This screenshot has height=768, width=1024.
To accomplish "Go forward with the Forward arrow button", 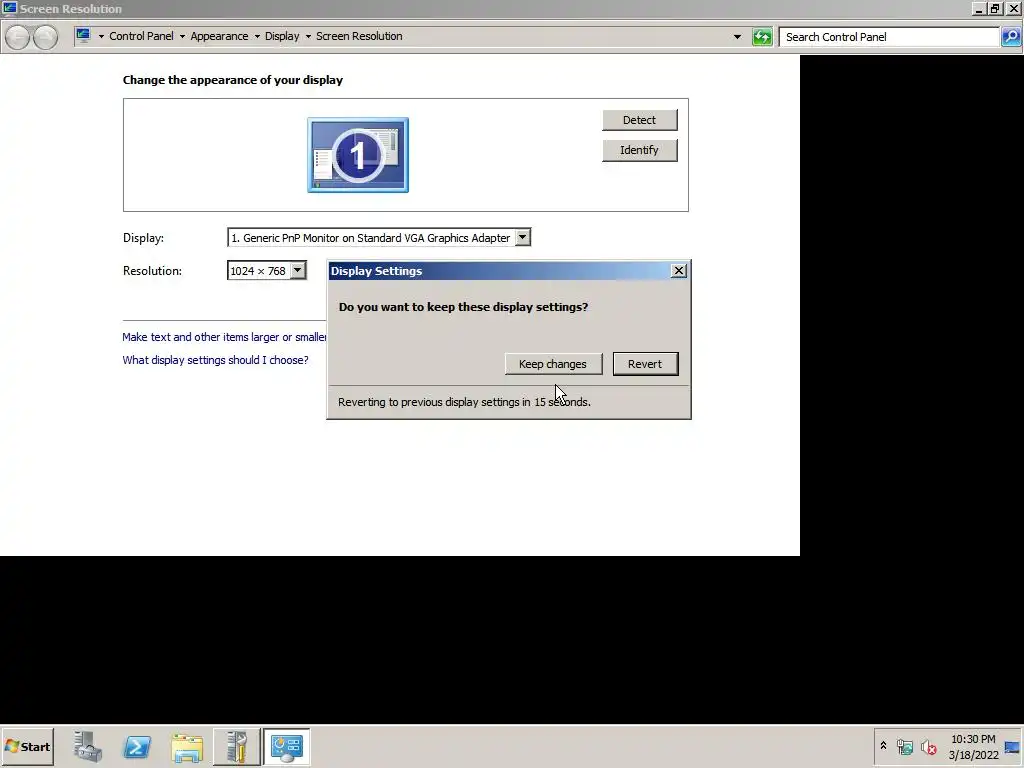I will (45, 37).
